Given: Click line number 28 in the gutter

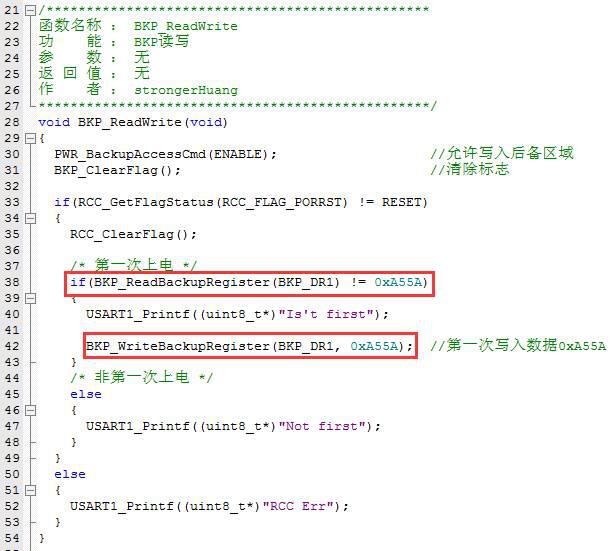Looking at the screenshot, I should (x=12, y=122).
